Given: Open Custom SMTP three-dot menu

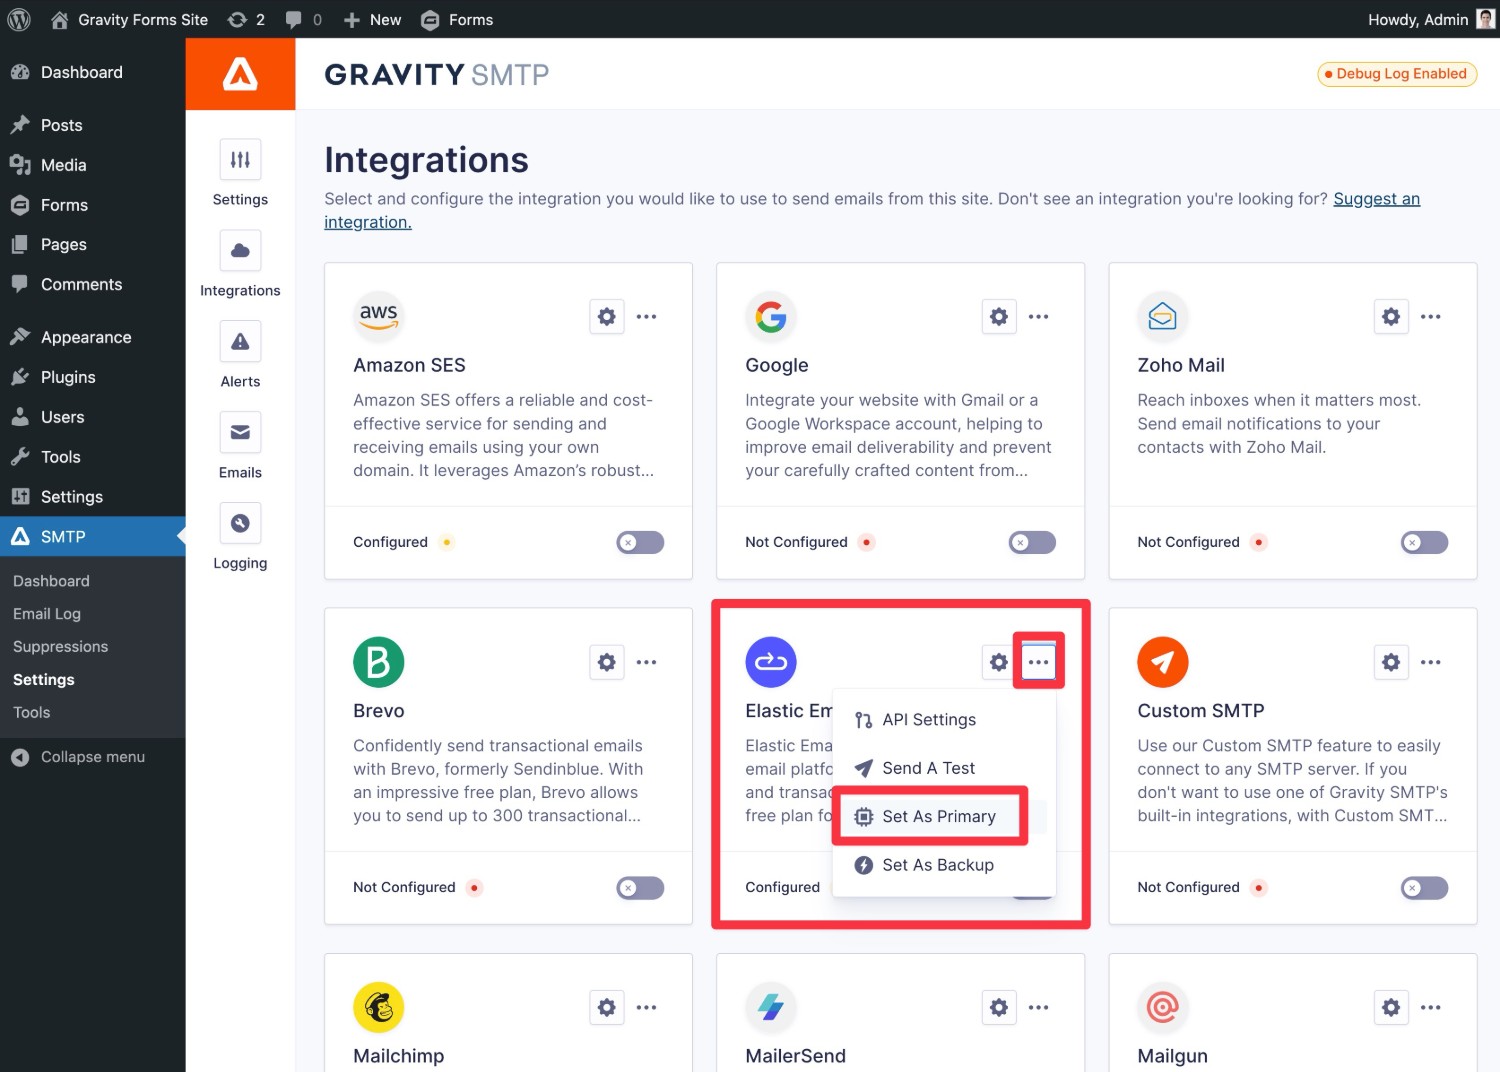Looking at the screenshot, I should (1431, 662).
